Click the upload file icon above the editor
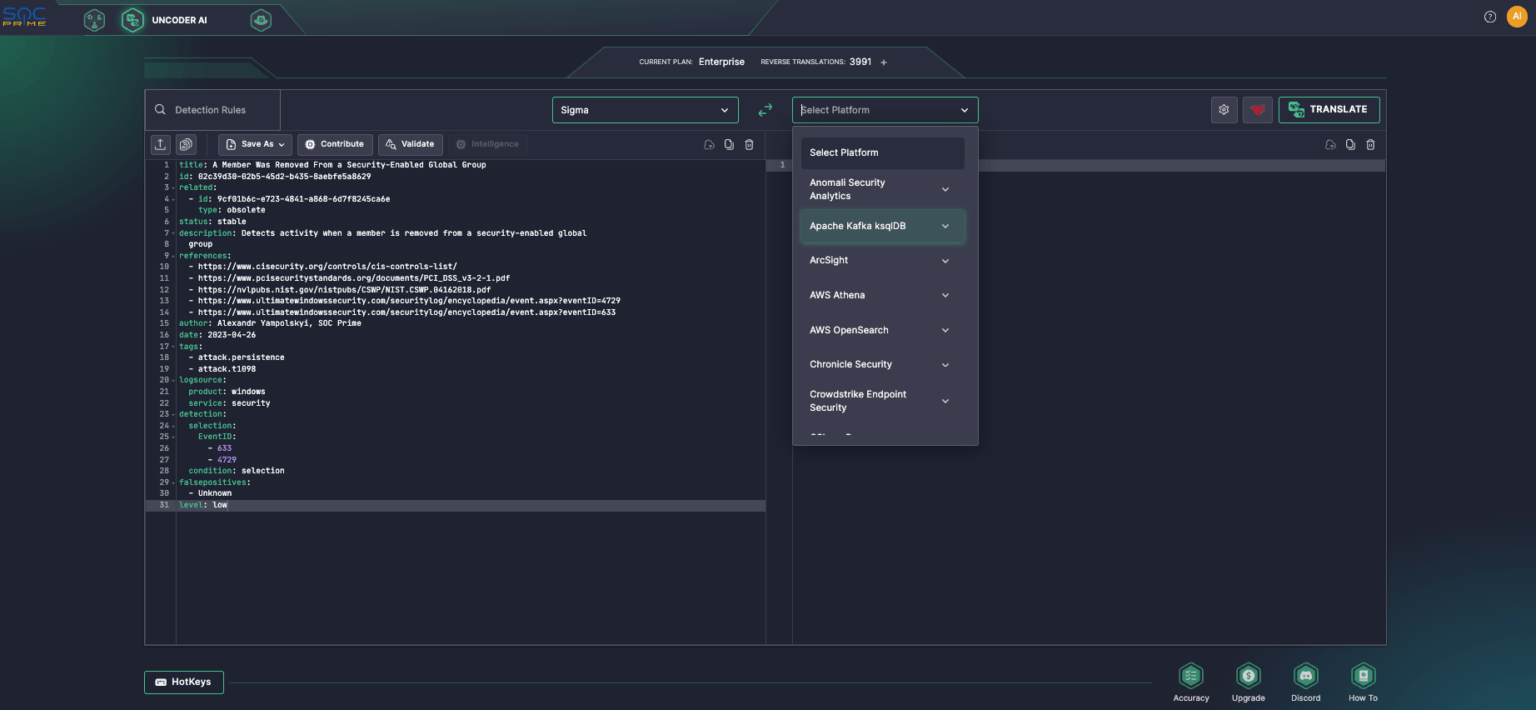This screenshot has width=1536, height=710. click(x=160, y=144)
